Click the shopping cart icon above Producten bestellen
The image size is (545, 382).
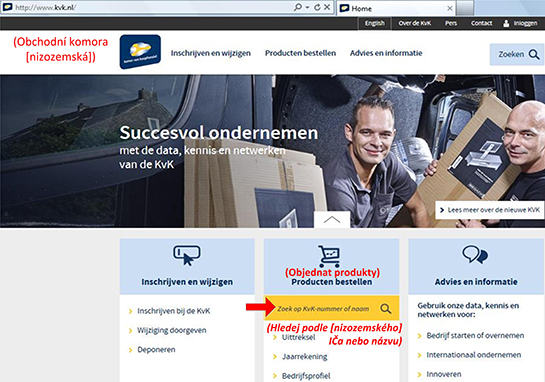[329, 256]
